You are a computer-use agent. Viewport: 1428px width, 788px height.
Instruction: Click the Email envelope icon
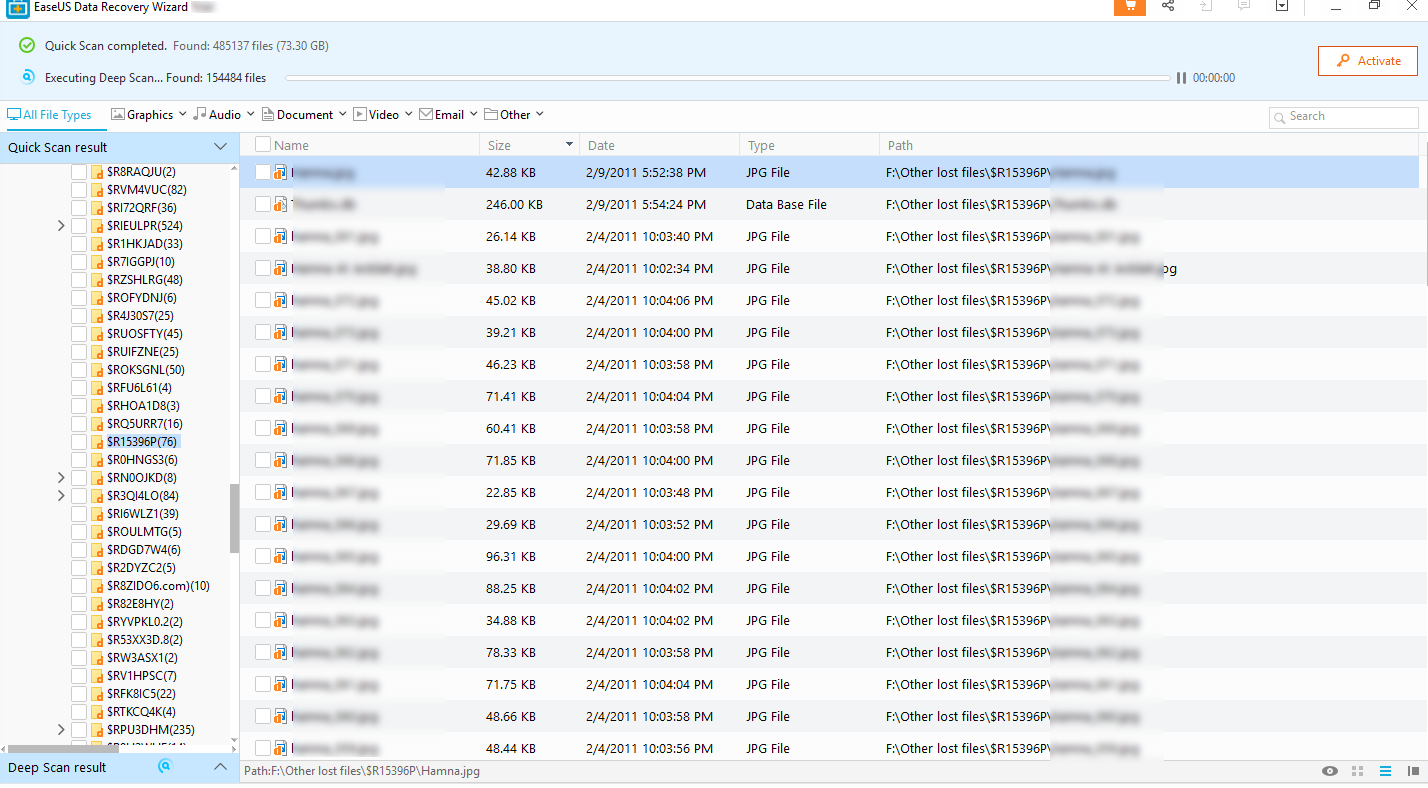click(x=426, y=114)
